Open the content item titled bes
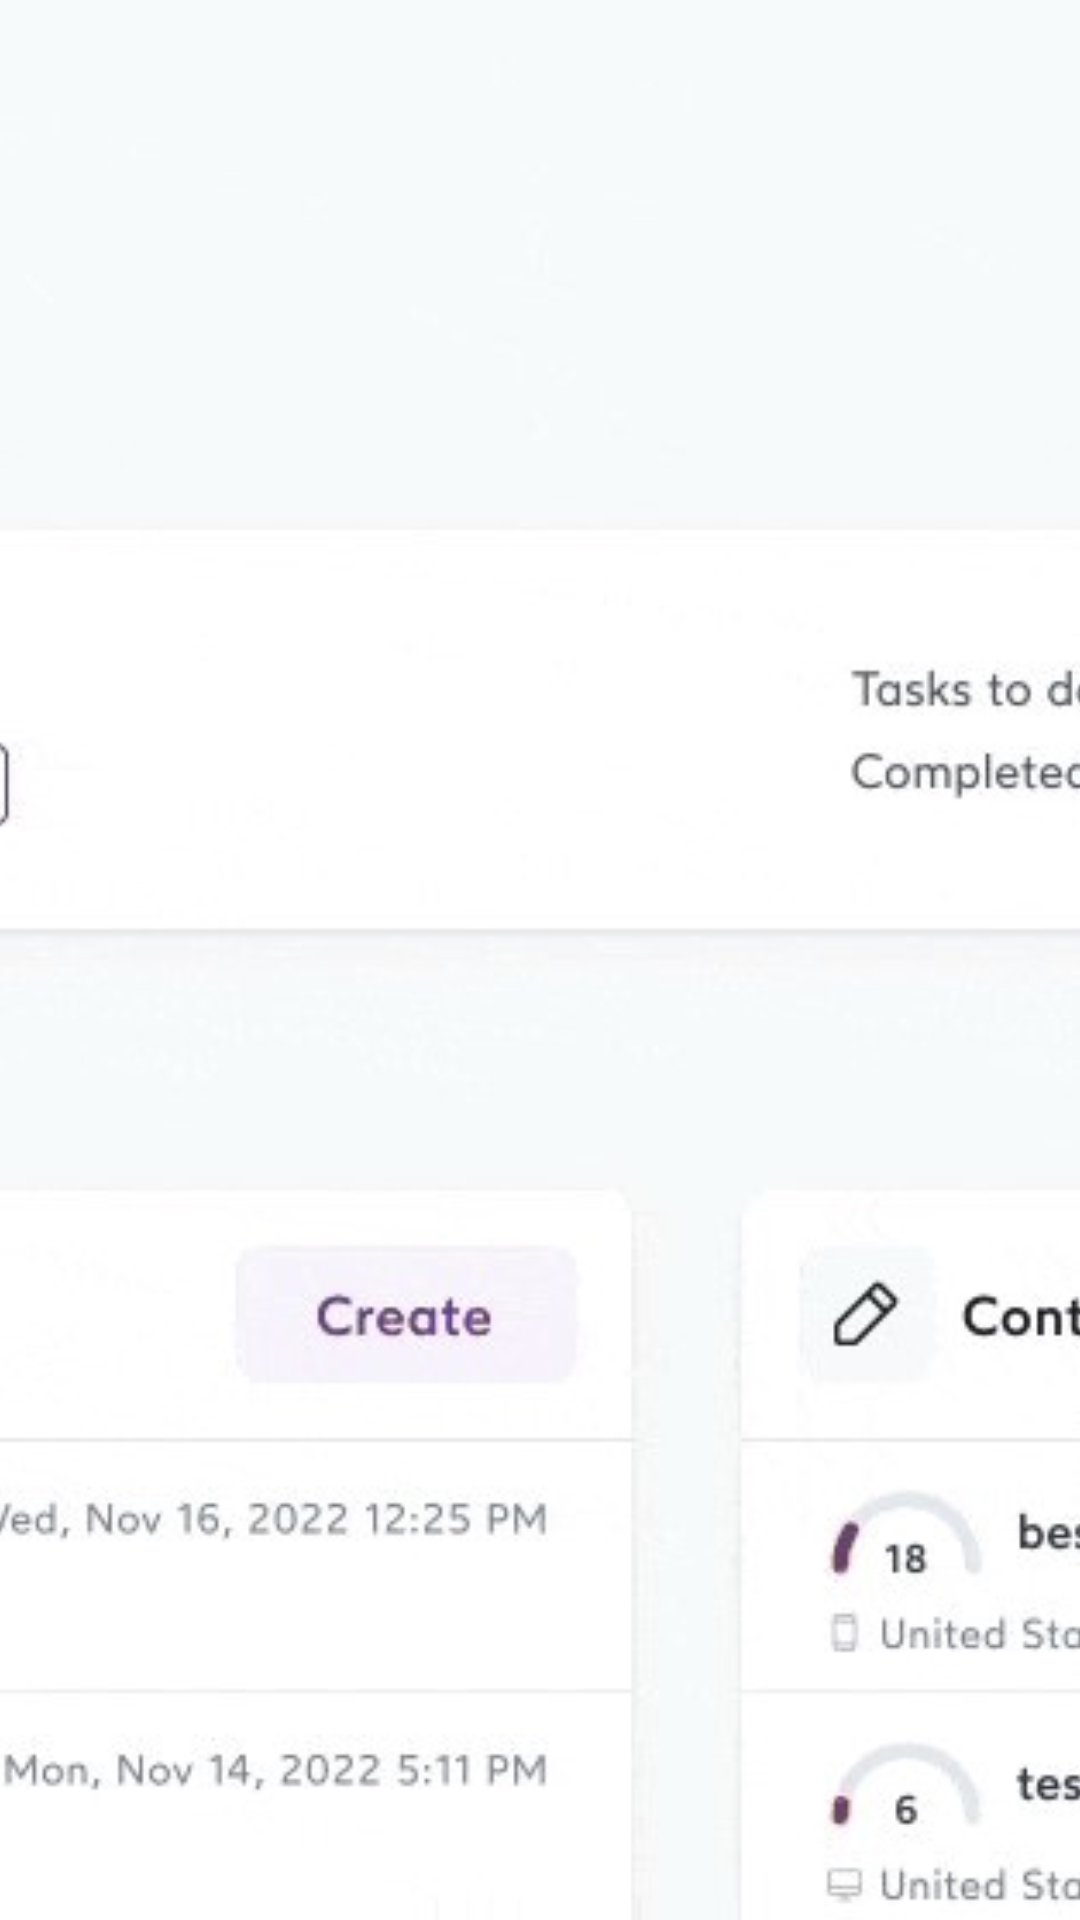The height and width of the screenshot is (1920, 1080). pyautogui.click(x=1048, y=1532)
